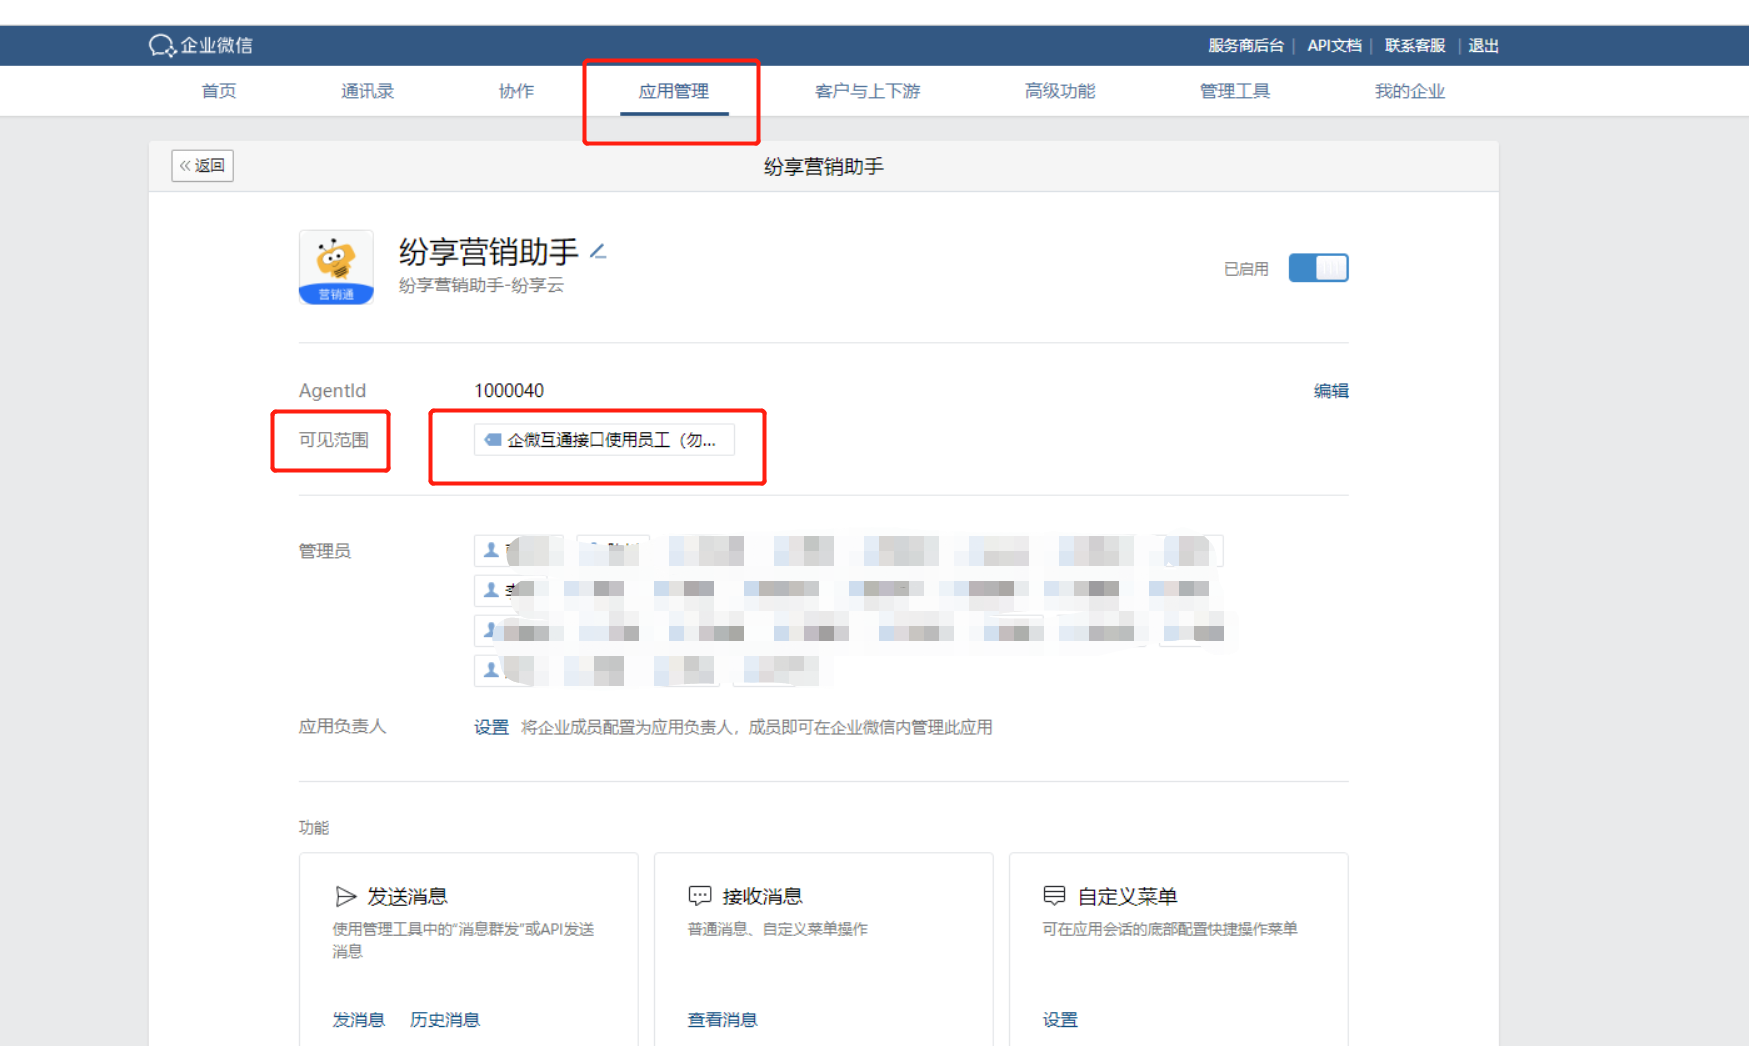This screenshot has height=1046, width=1749.
Task: Click the 接收消息 chat bubble icon
Action: [700, 896]
